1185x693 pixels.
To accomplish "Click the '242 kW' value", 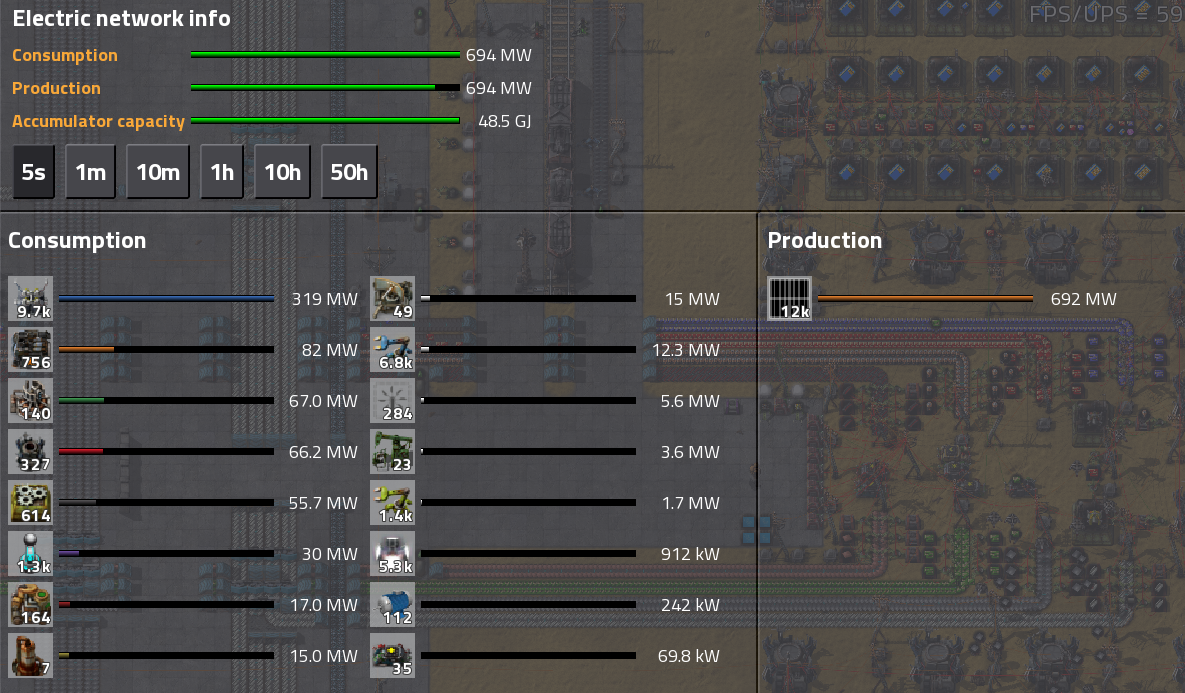I will (x=690, y=605).
